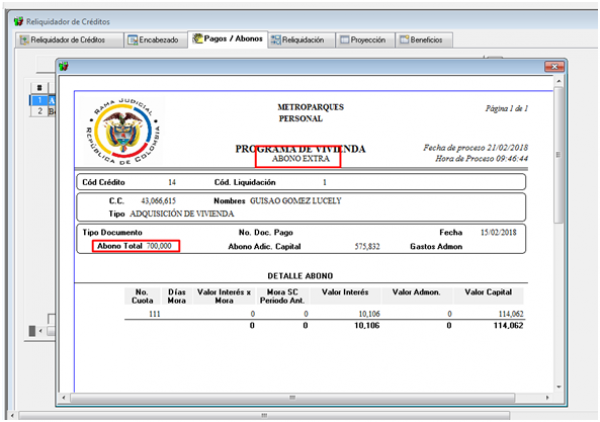Click the DETALLE ABONO section heading
Image resolution: width=600 pixels, height=422 pixels.
click(300, 276)
